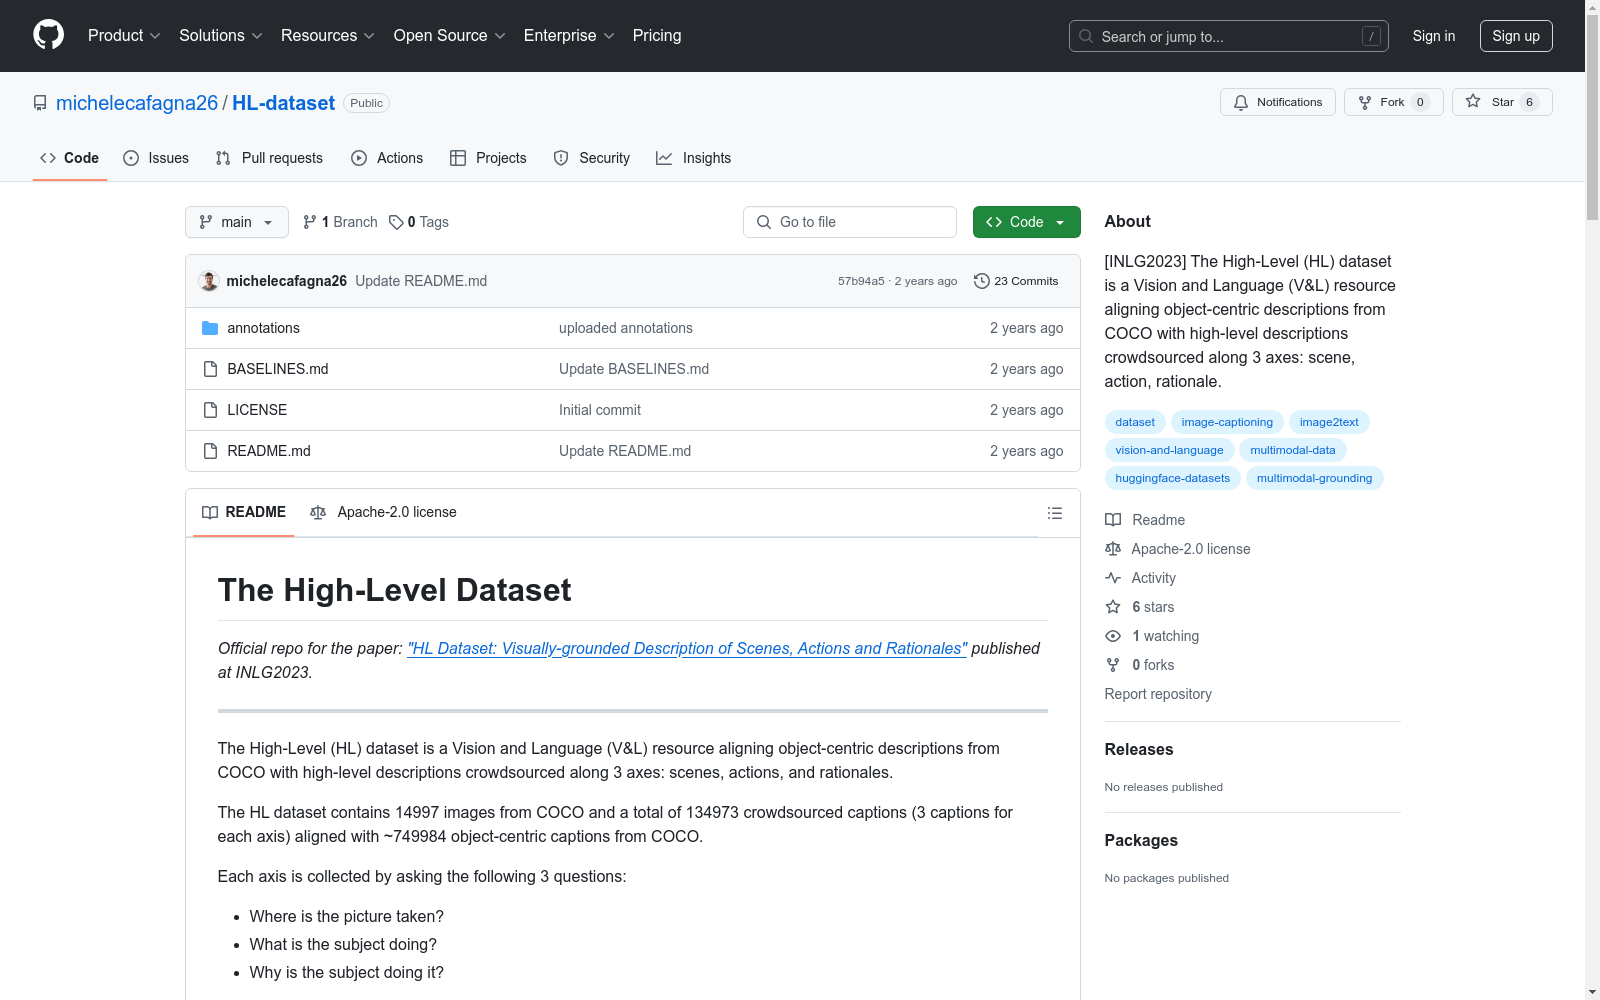
Task: Open the huggingface-datasets topic tag
Action: pyautogui.click(x=1173, y=478)
